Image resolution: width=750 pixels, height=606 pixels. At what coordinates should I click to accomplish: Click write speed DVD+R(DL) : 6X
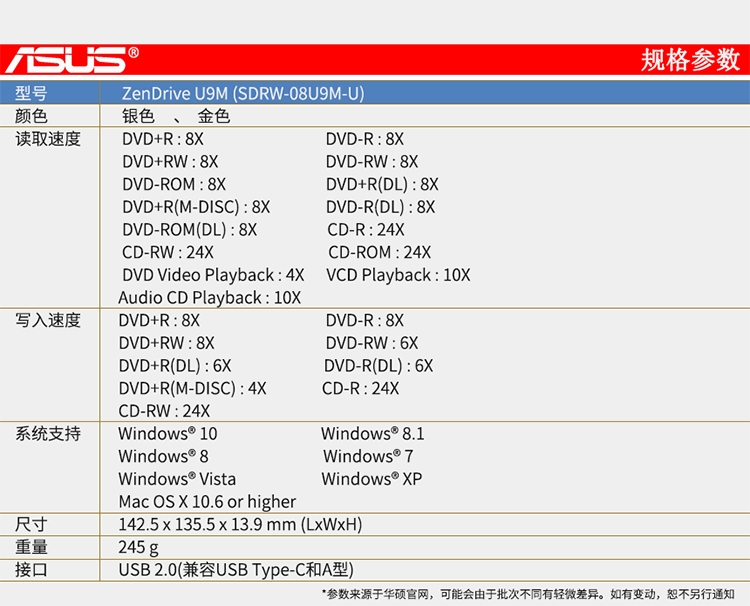click(175, 365)
